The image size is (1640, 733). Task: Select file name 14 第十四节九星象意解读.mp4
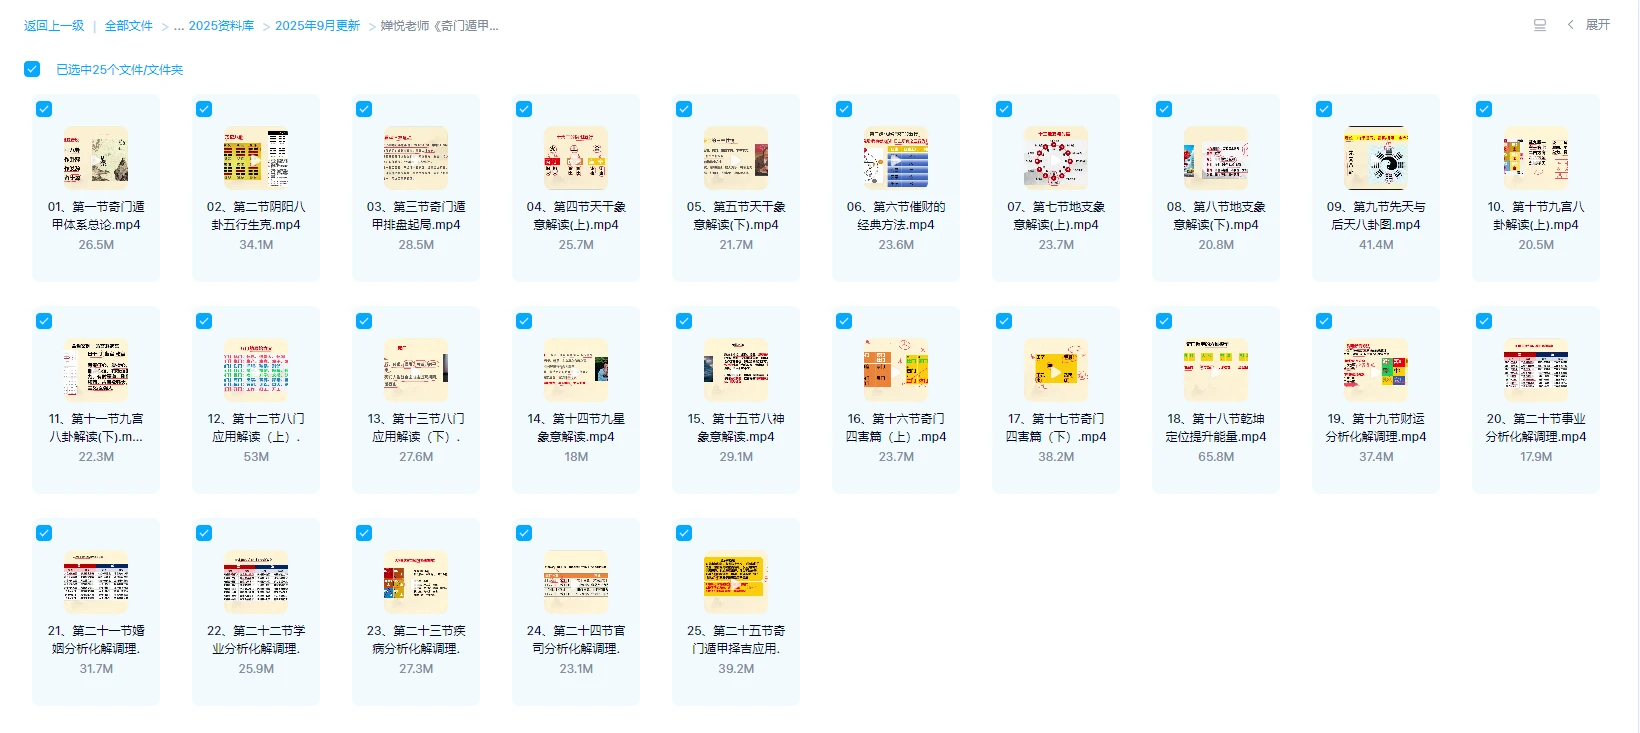tap(576, 428)
